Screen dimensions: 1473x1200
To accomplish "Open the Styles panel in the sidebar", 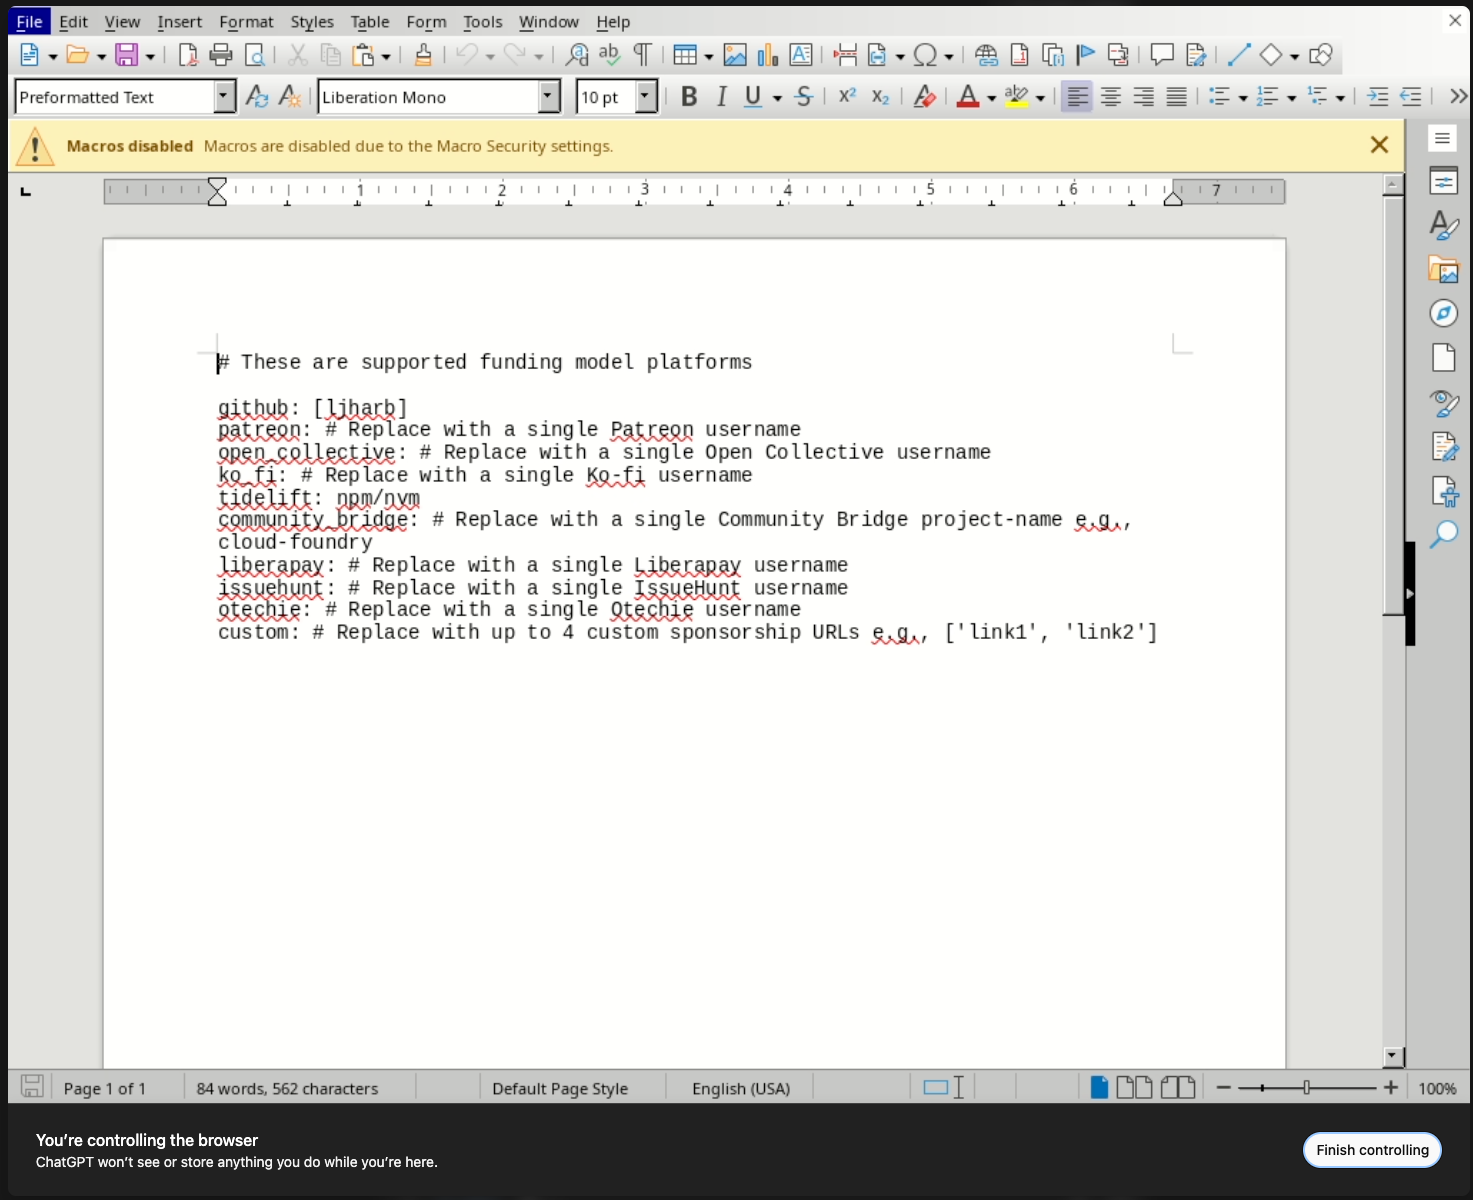I will point(1443,226).
